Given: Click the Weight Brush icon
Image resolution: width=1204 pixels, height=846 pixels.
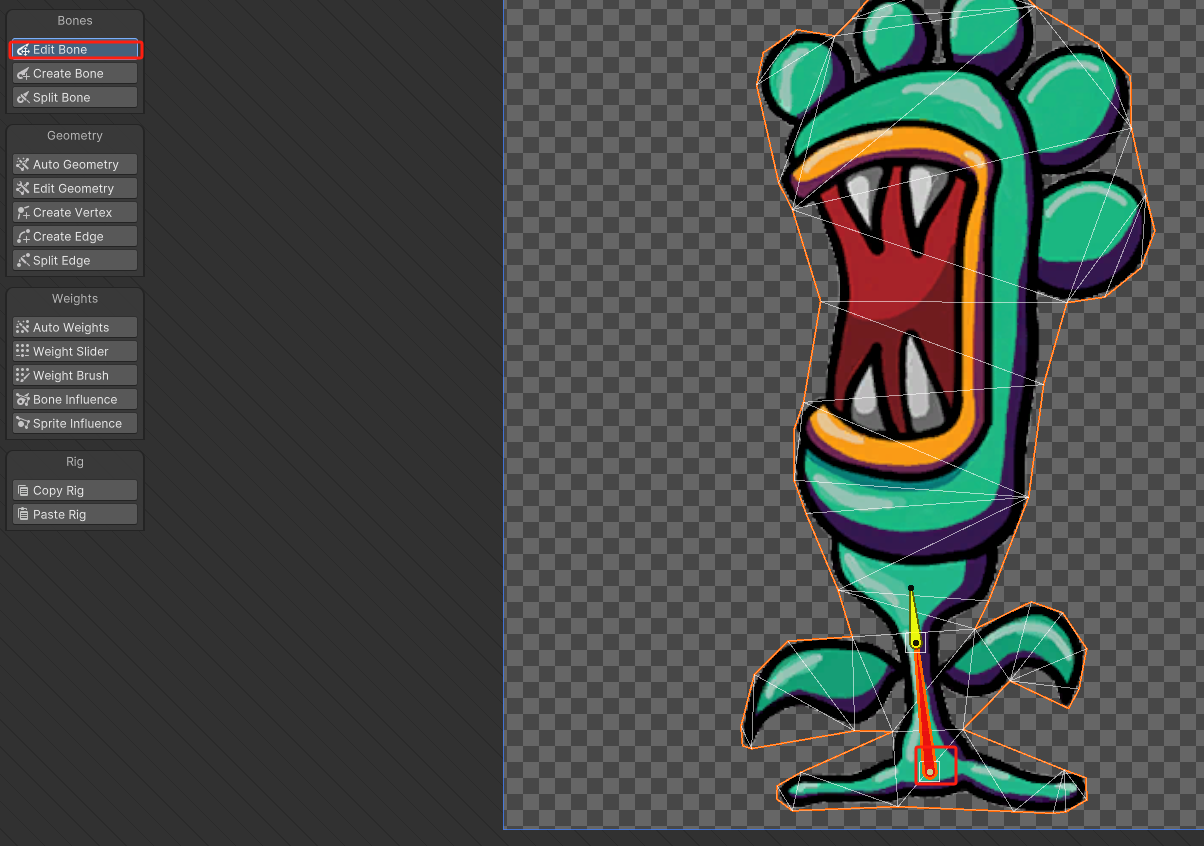Looking at the screenshot, I should point(23,375).
